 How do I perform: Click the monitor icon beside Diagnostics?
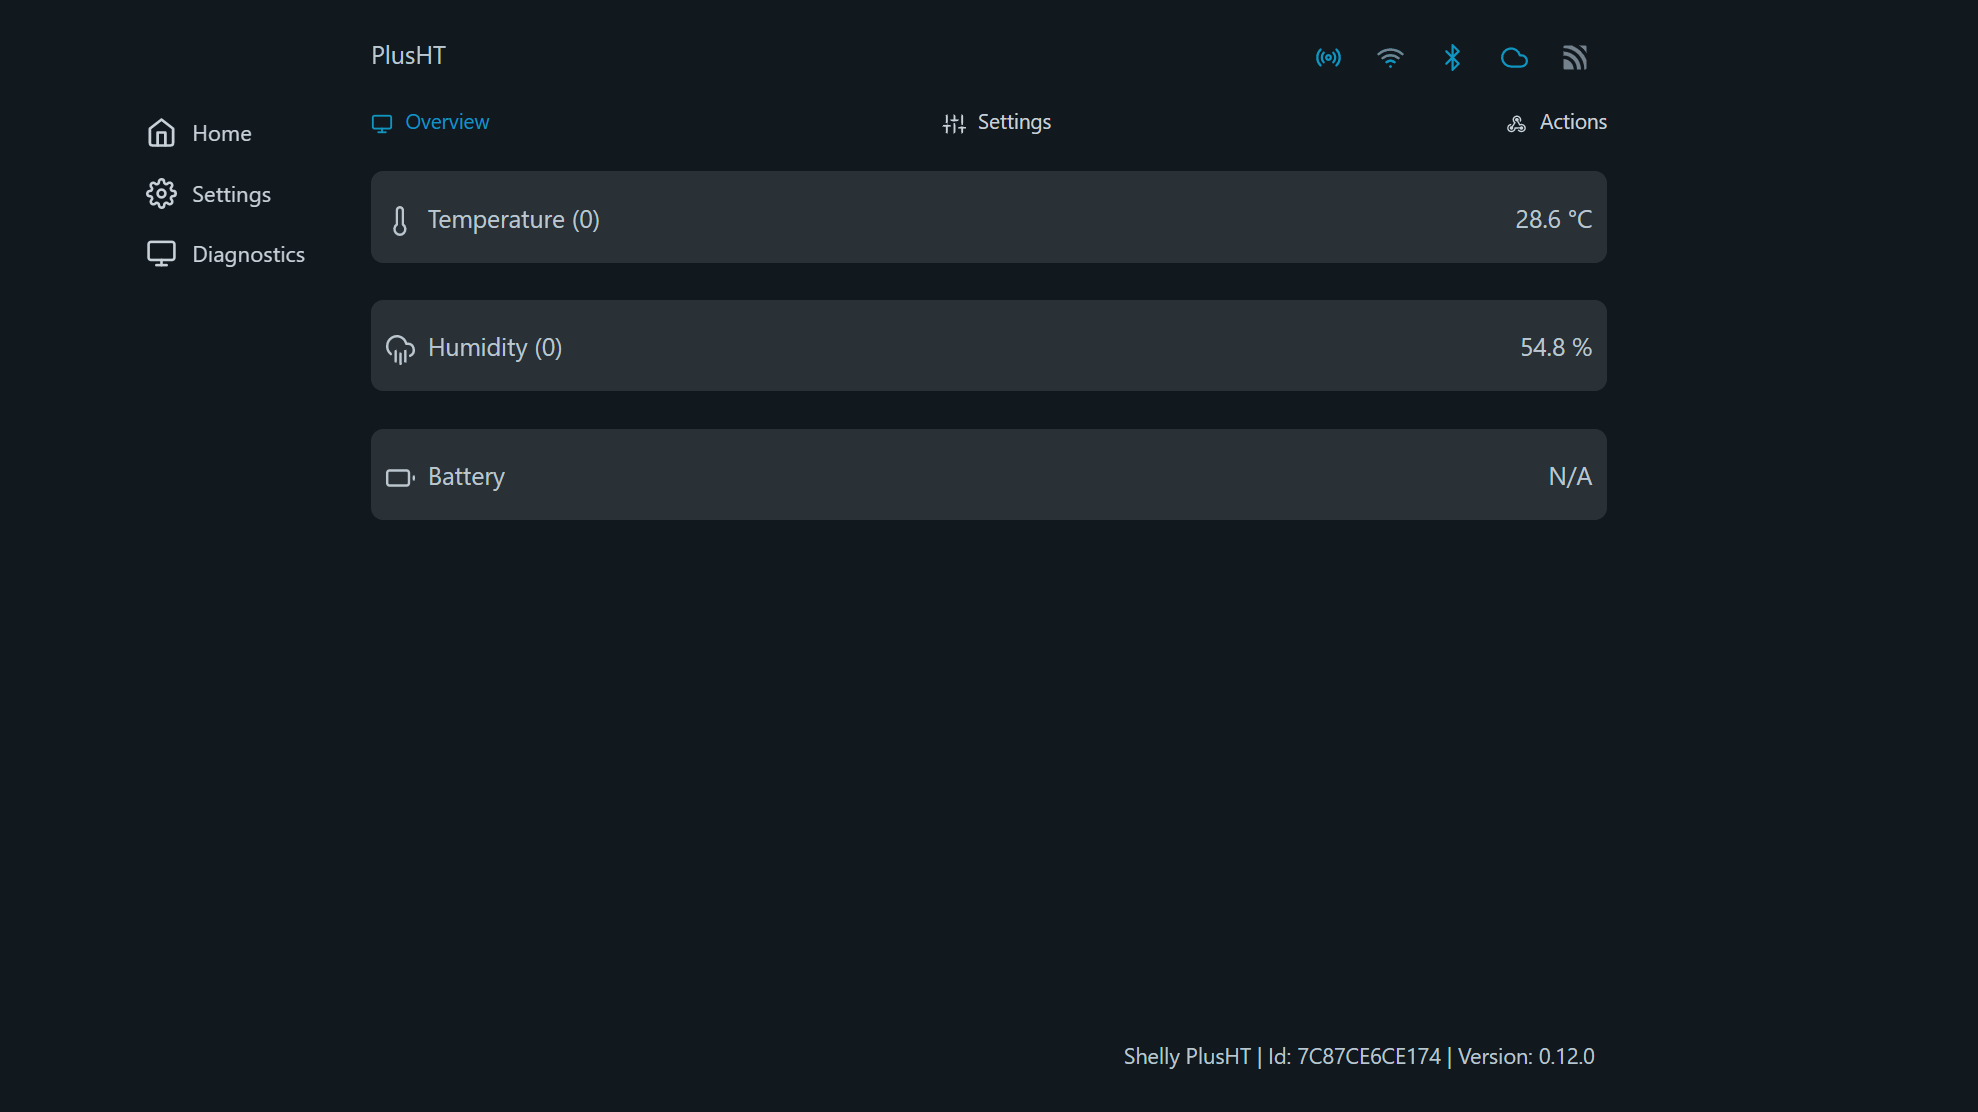click(161, 254)
